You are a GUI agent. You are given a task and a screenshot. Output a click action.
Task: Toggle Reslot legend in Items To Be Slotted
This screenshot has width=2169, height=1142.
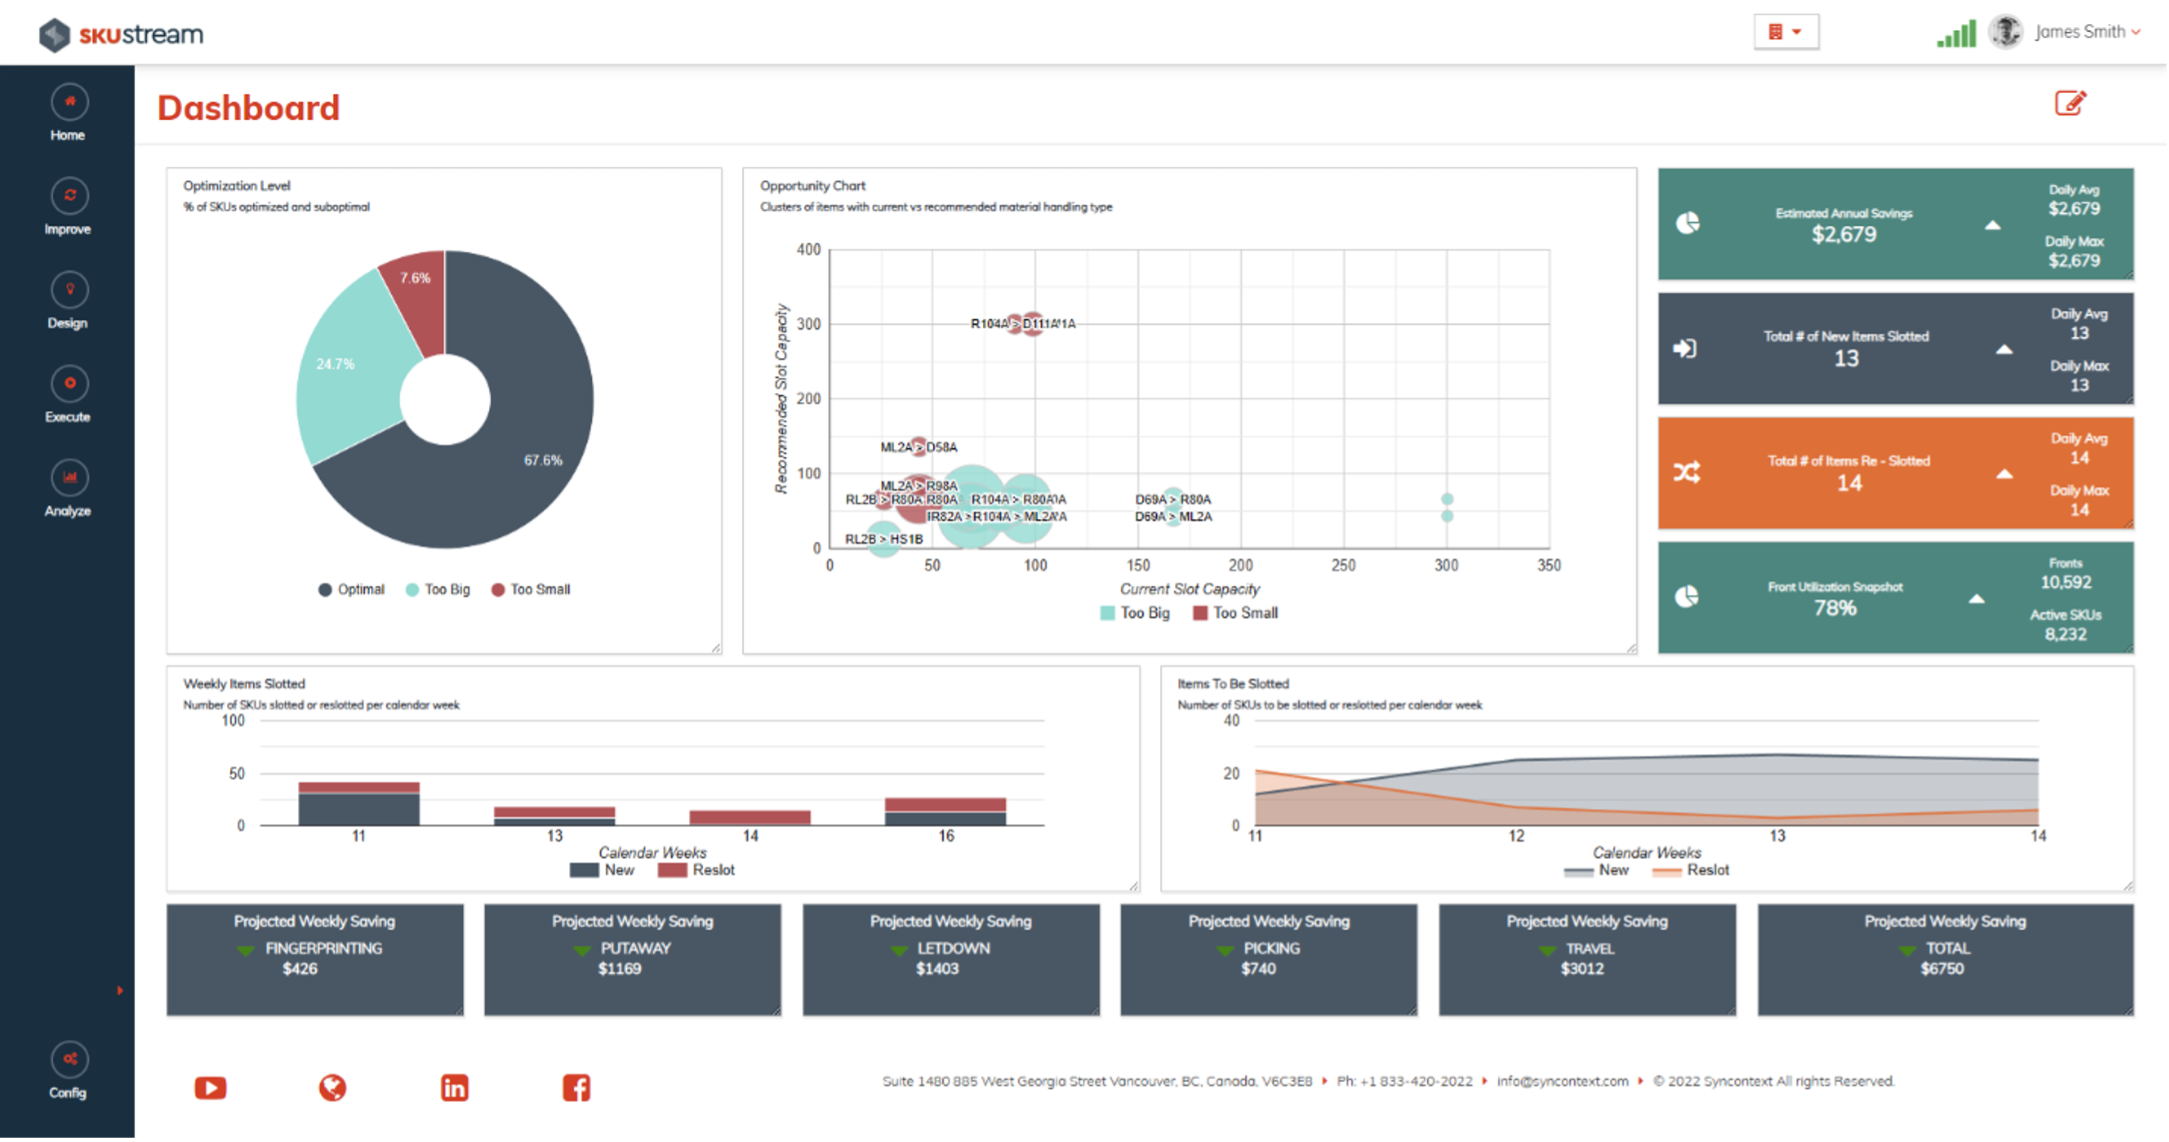pos(1691,870)
